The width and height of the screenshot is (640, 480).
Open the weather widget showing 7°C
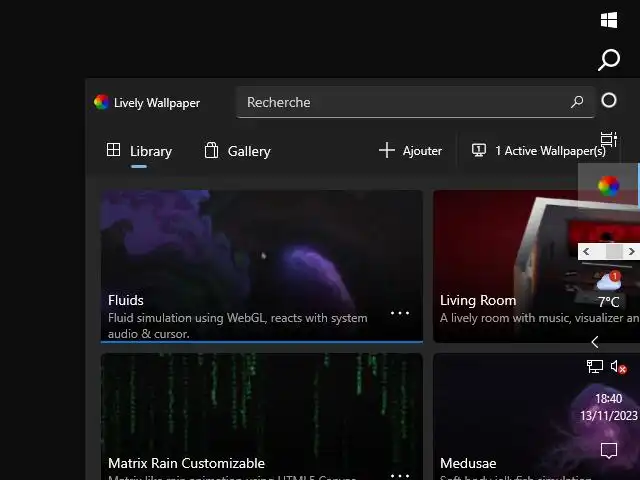[x=609, y=287]
